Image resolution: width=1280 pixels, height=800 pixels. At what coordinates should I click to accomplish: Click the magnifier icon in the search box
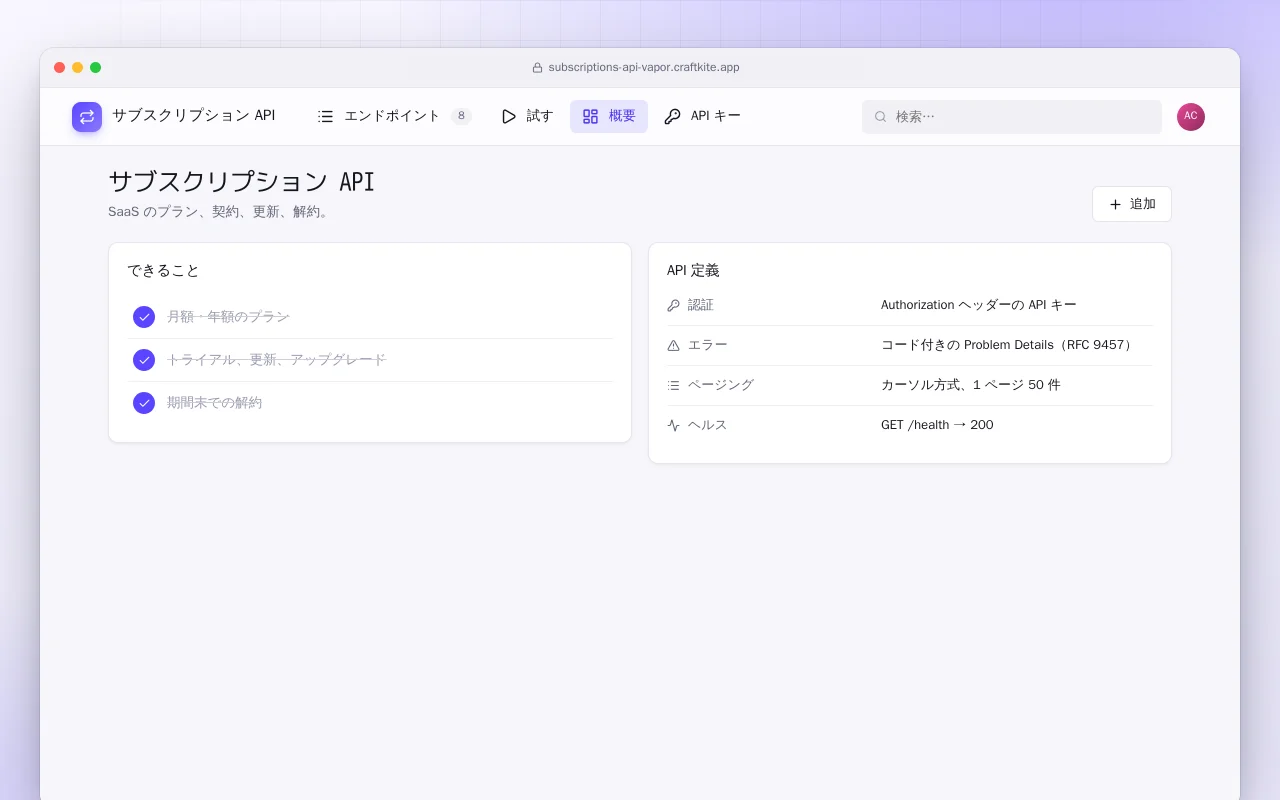(x=880, y=116)
